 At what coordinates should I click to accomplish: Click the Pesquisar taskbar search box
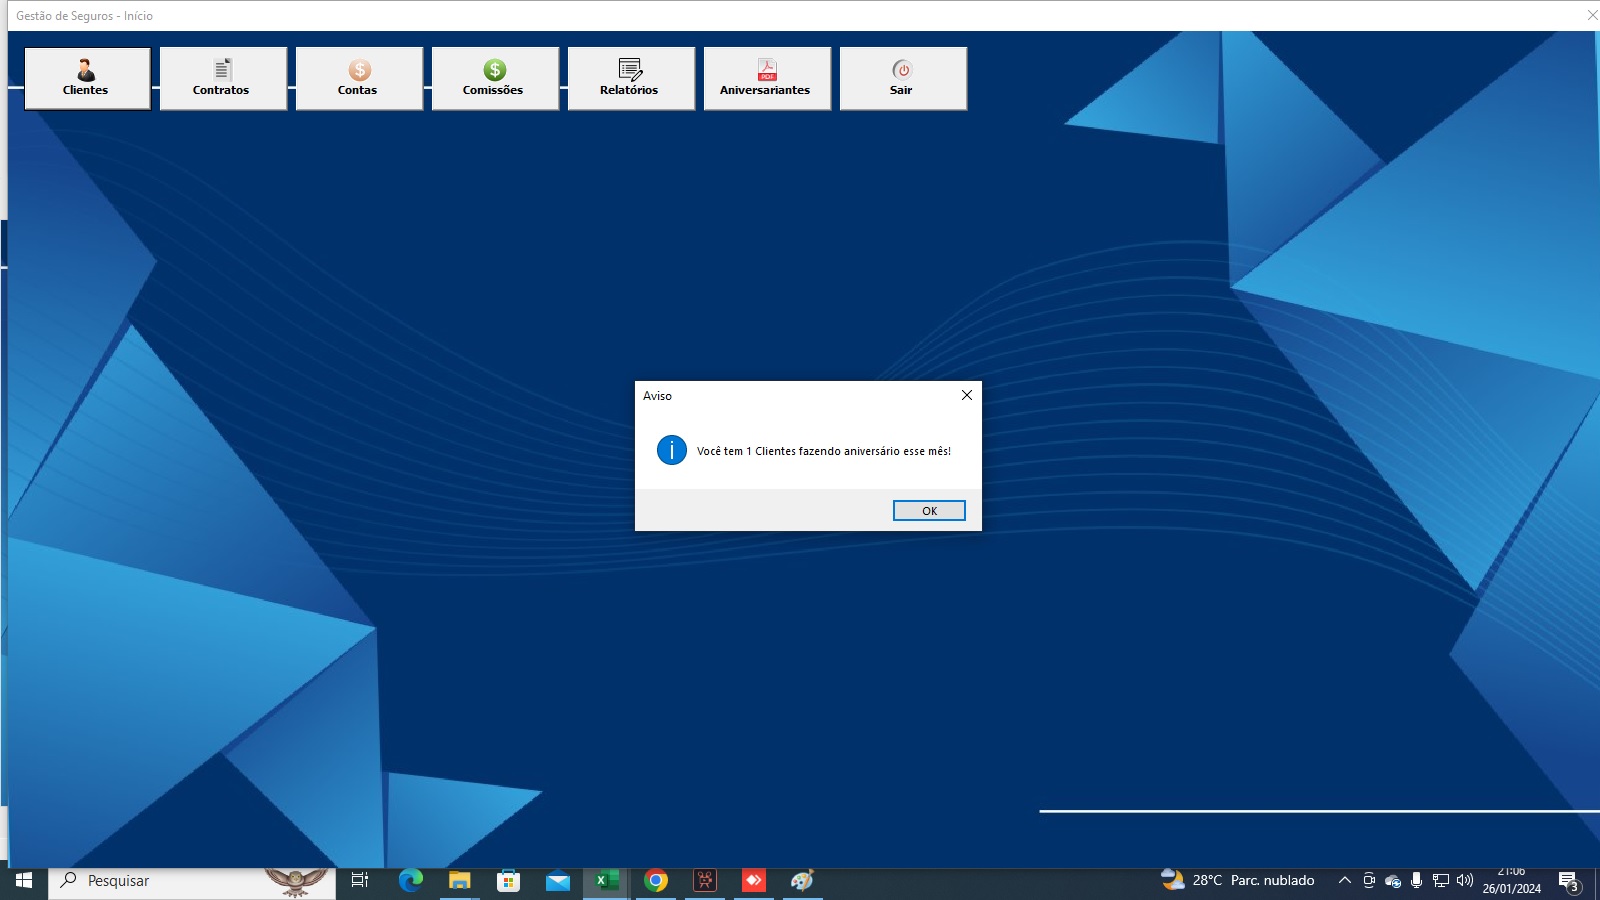(192, 880)
